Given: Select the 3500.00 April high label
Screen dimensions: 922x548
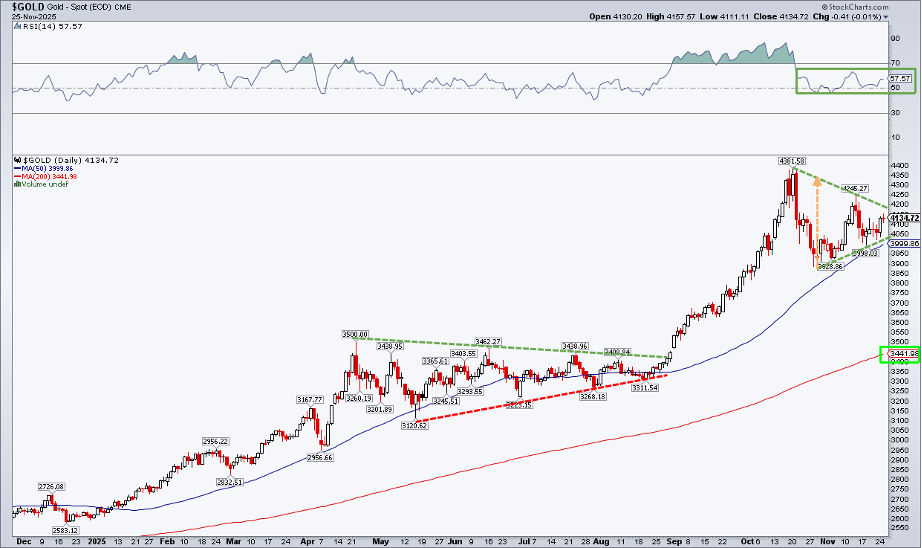Looking at the screenshot, I should pos(354,334).
